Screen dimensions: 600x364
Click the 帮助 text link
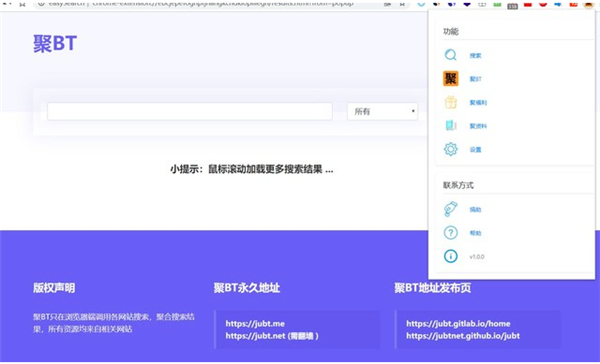pyautogui.click(x=475, y=233)
